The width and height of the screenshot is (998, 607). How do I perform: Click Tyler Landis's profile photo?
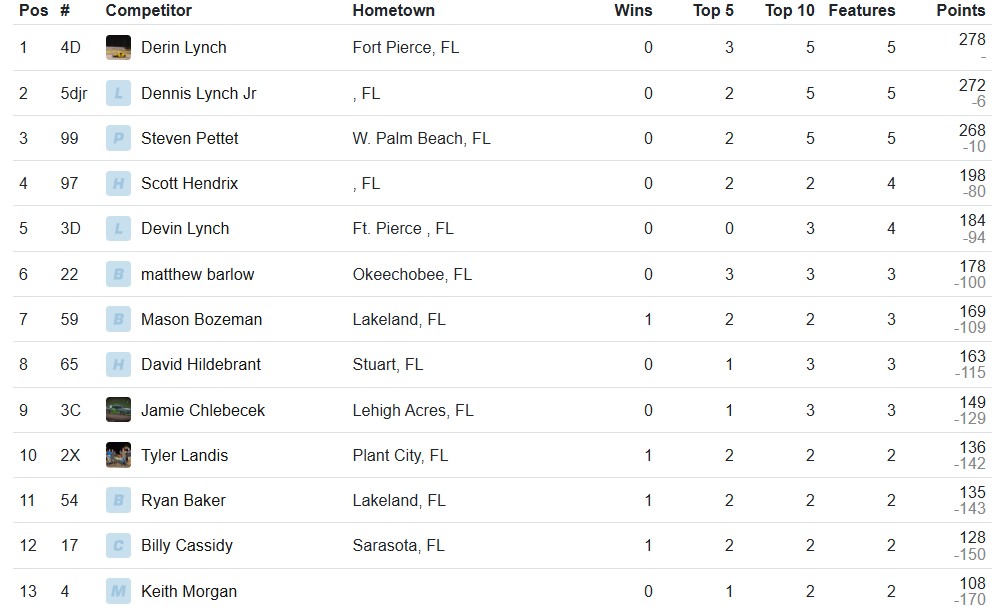click(118, 455)
